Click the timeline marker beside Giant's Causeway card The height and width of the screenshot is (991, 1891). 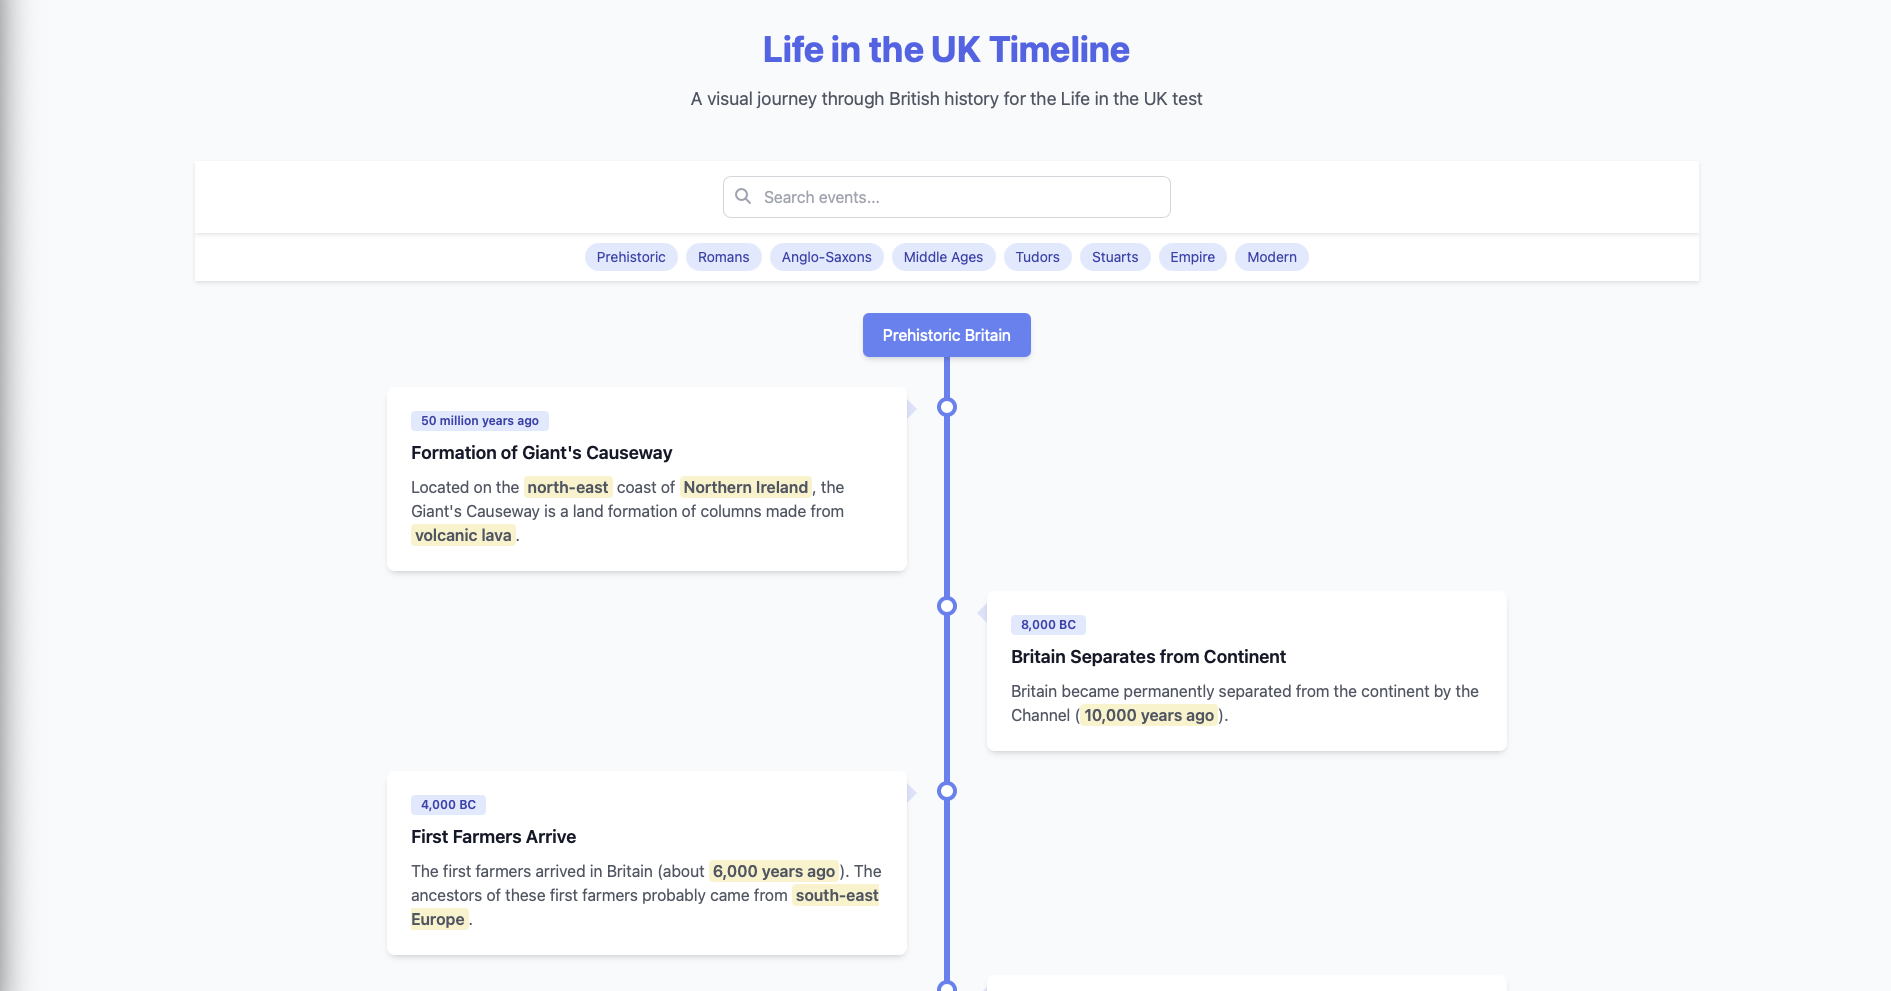947,407
